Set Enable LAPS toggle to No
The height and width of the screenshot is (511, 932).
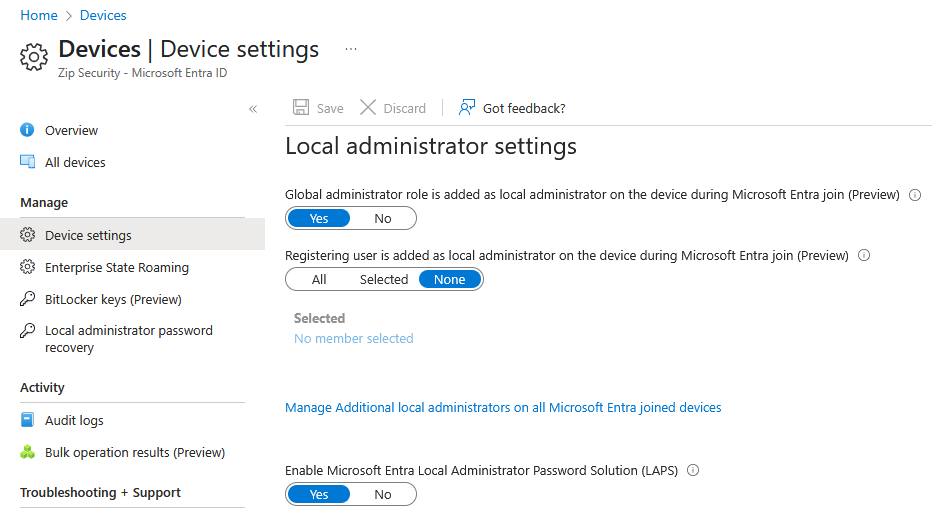tap(383, 494)
